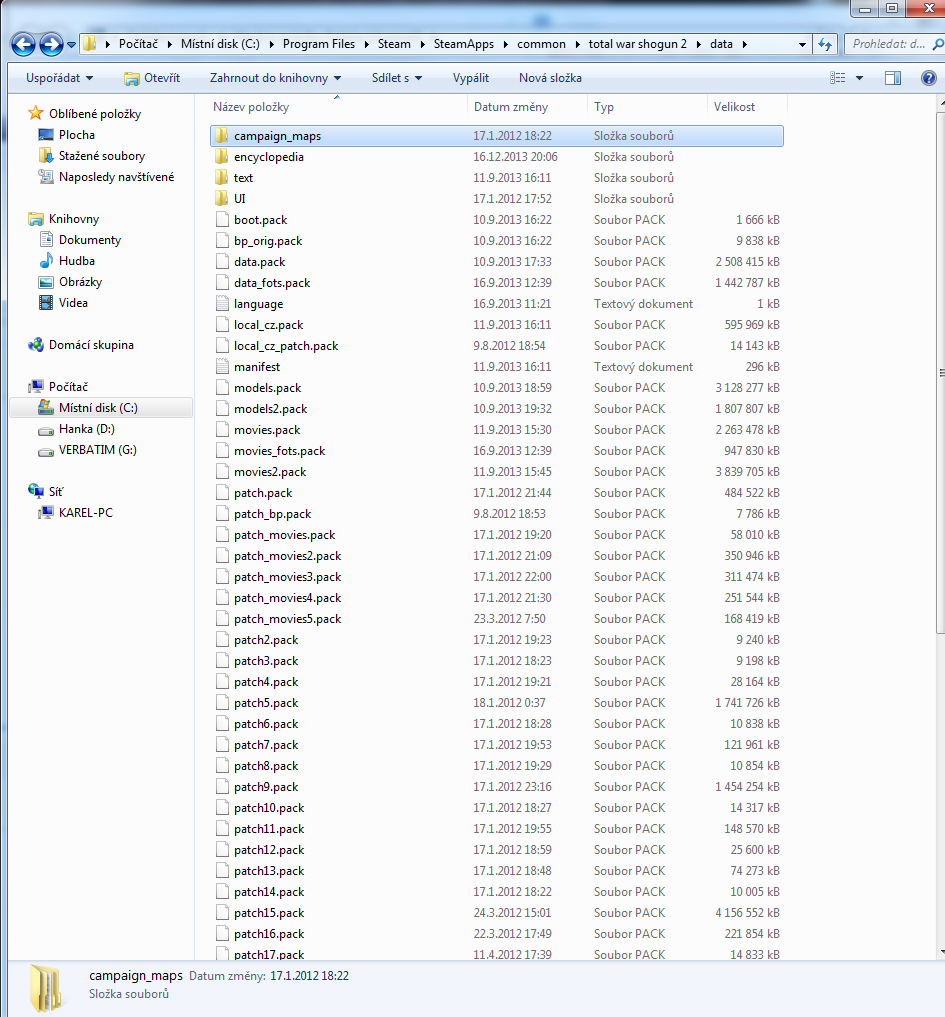Open help via the question mark icon
945x1017 pixels.
coord(927,78)
